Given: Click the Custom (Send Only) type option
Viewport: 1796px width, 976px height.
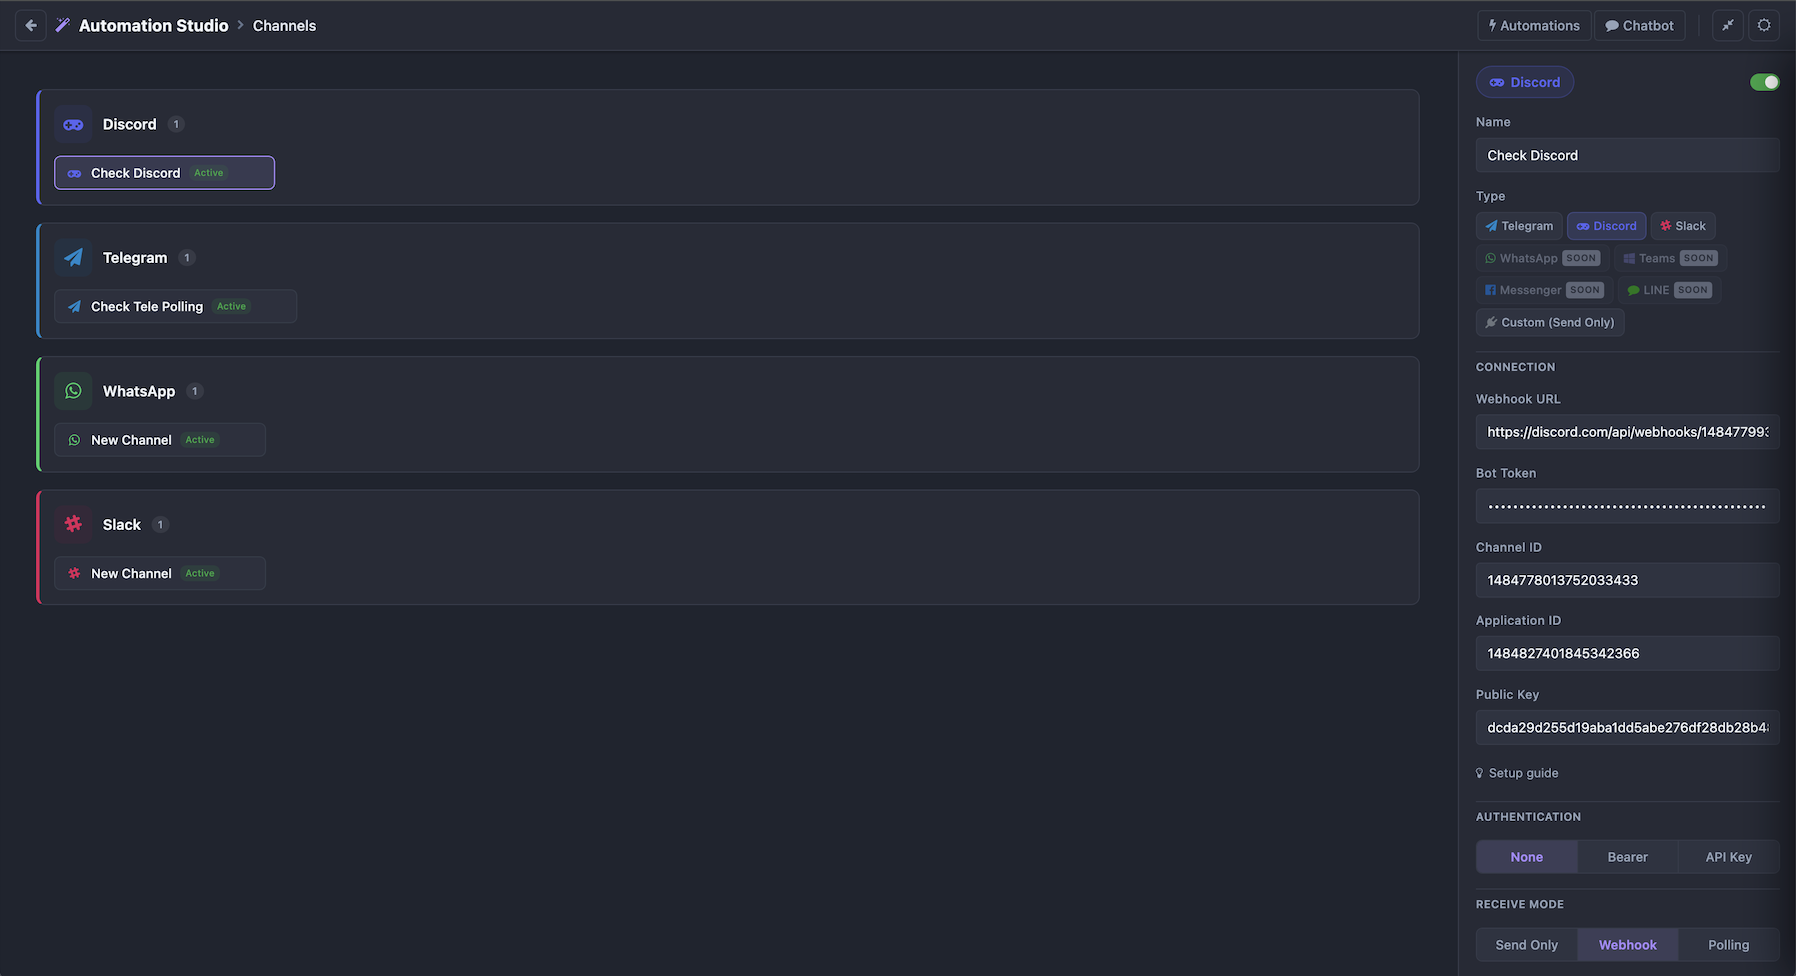Looking at the screenshot, I should tap(1549, 322).
